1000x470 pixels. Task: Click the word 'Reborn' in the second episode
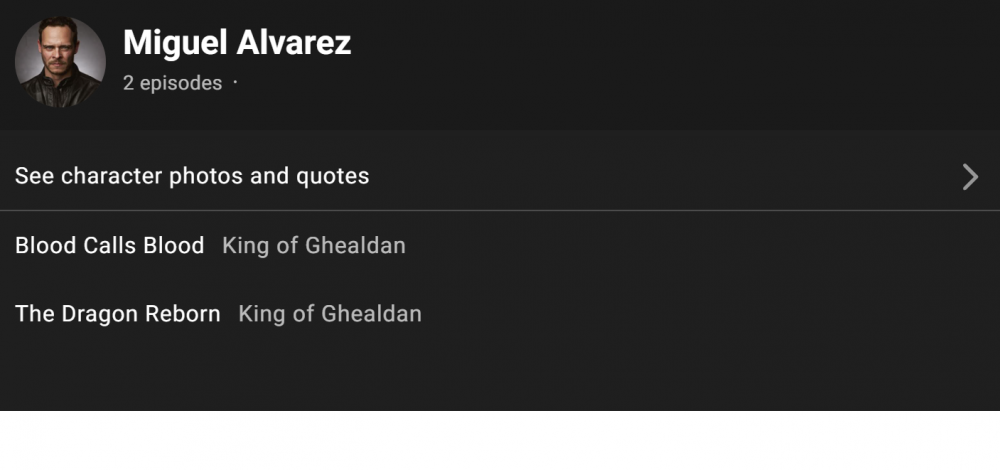[x=182, y=313]
